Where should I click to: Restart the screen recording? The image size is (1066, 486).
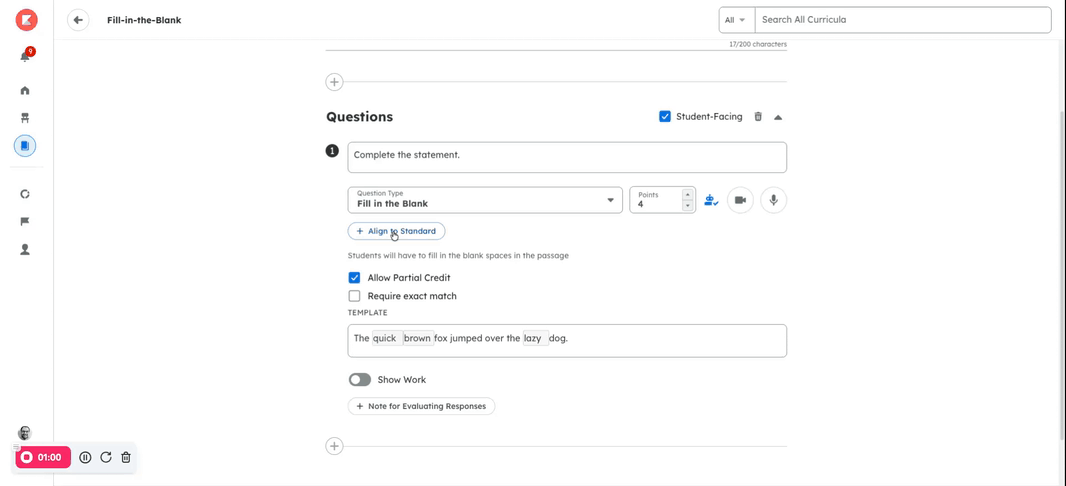point(105,457)
